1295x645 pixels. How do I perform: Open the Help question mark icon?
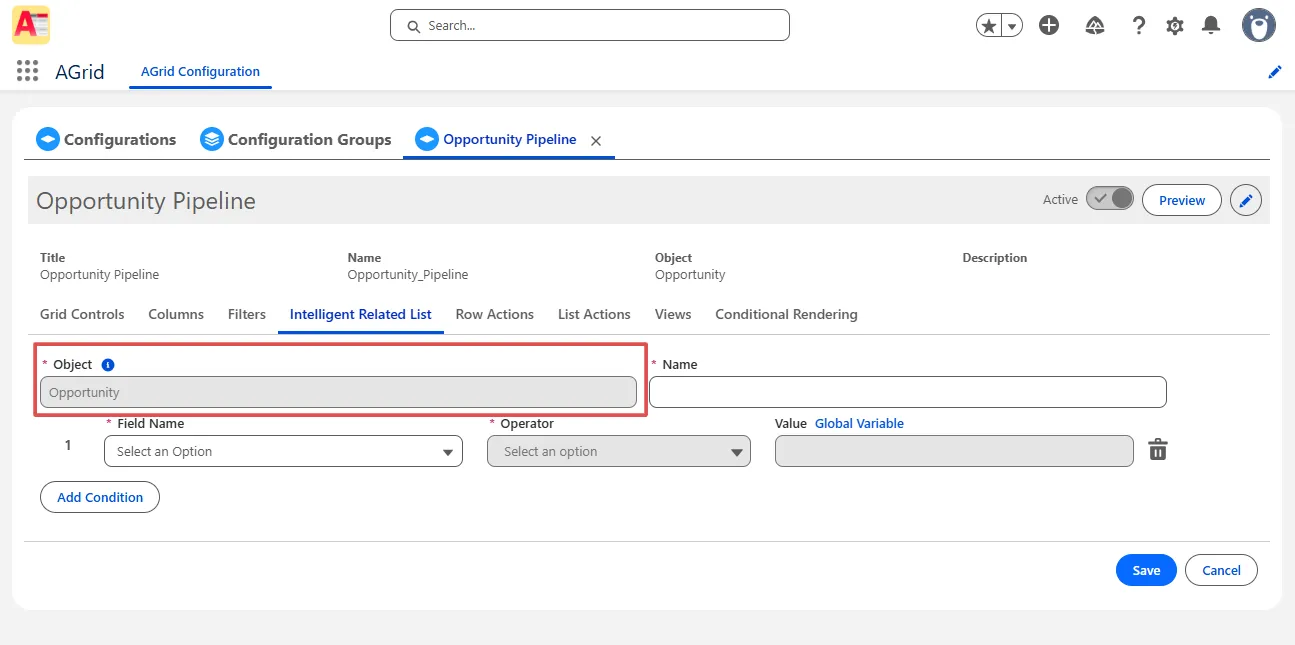pos(1138,26)
